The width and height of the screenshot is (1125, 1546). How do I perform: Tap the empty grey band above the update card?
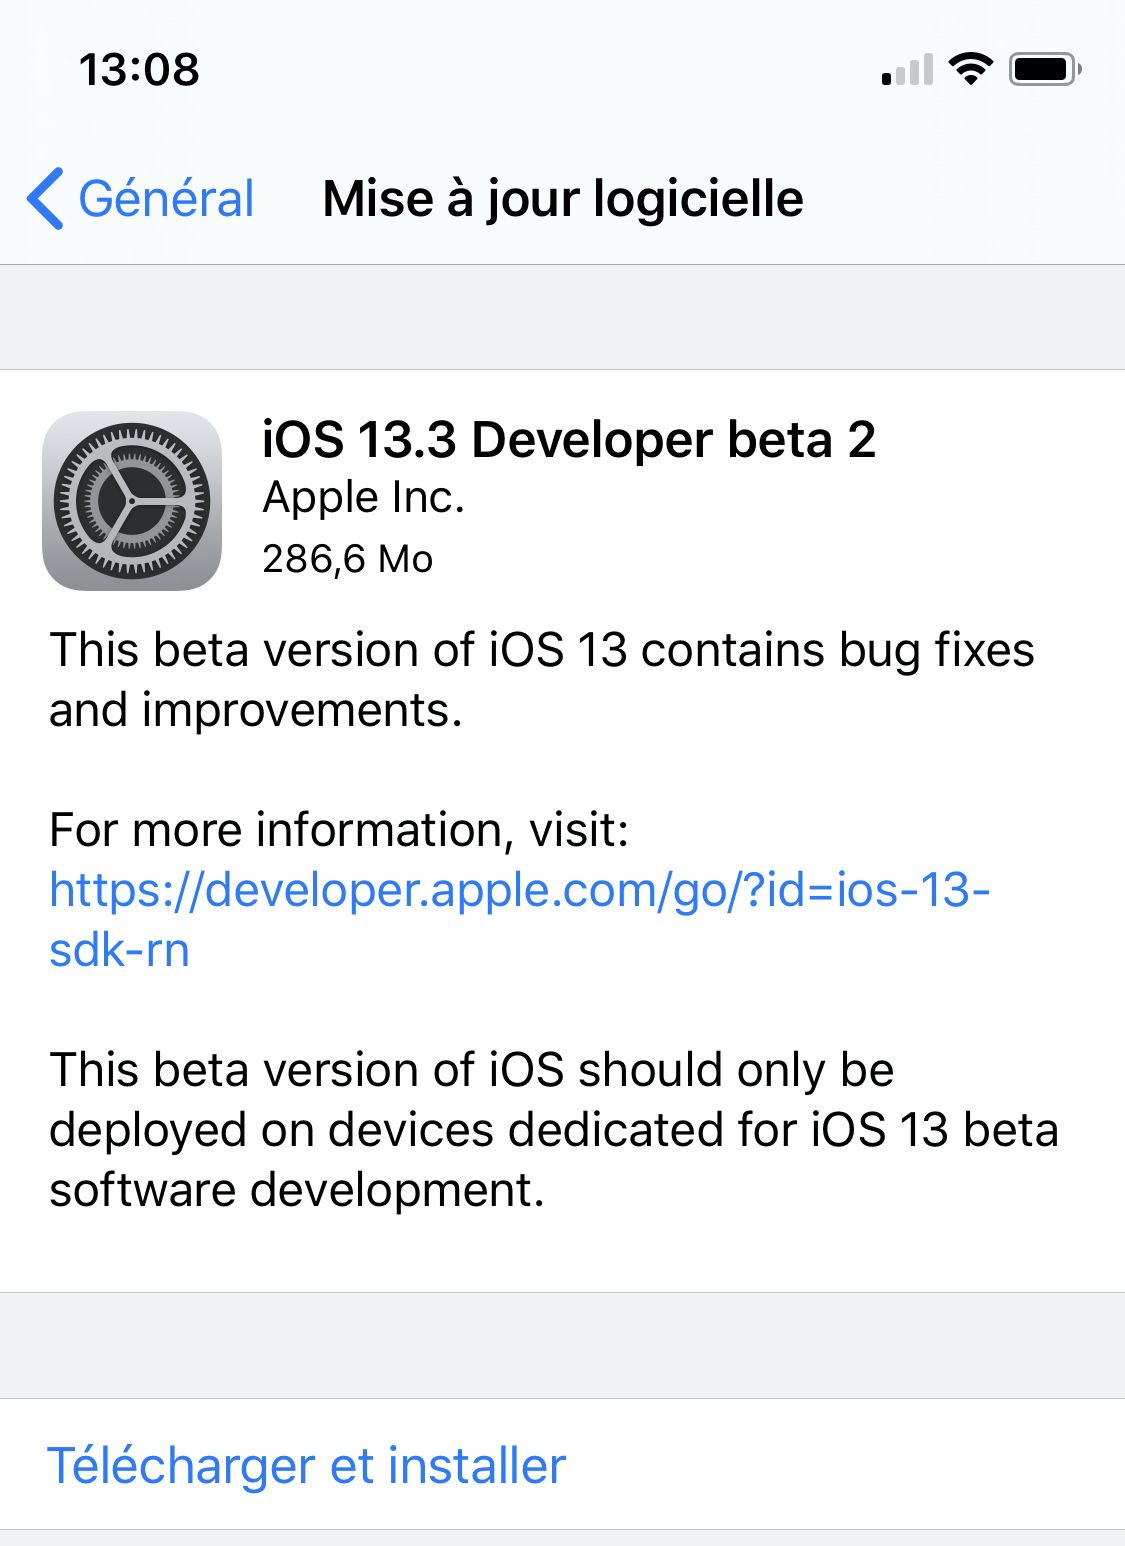[562, 315]
